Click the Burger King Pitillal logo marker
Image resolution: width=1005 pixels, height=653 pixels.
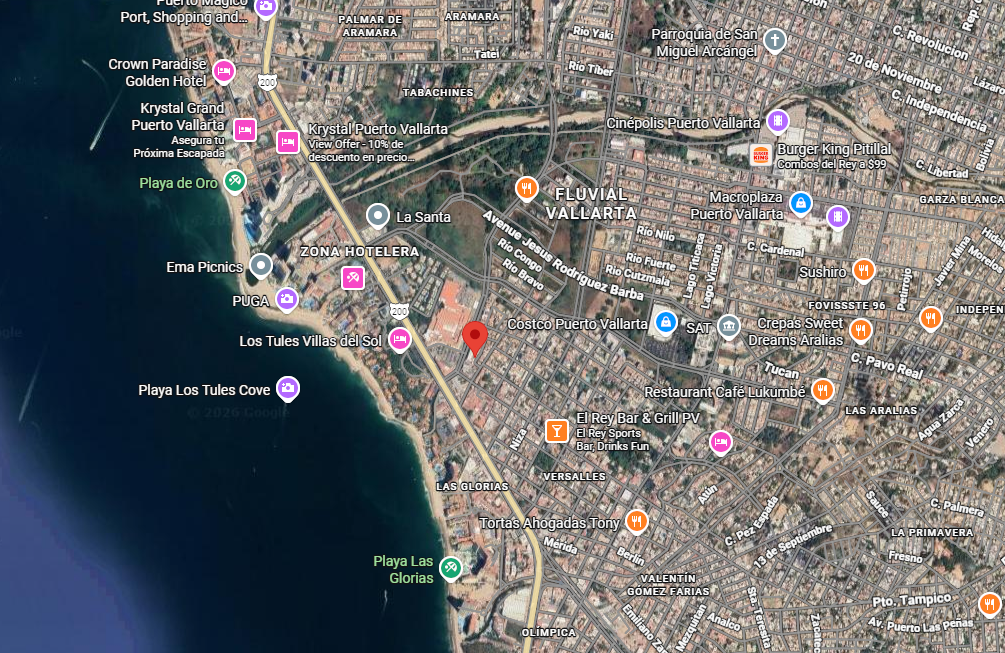point(761,155)
